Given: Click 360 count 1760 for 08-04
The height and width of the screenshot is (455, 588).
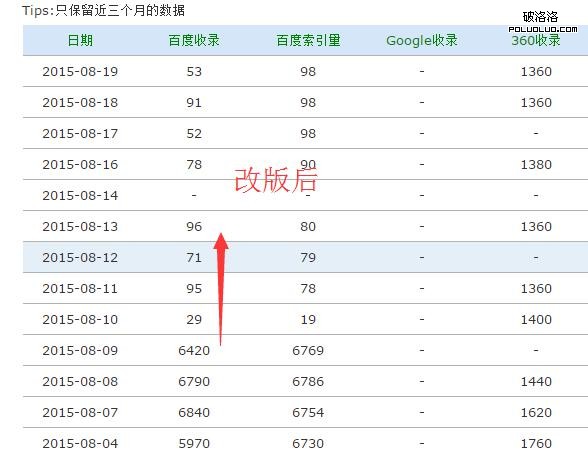Looking at the screenshot, I should 536,443.
